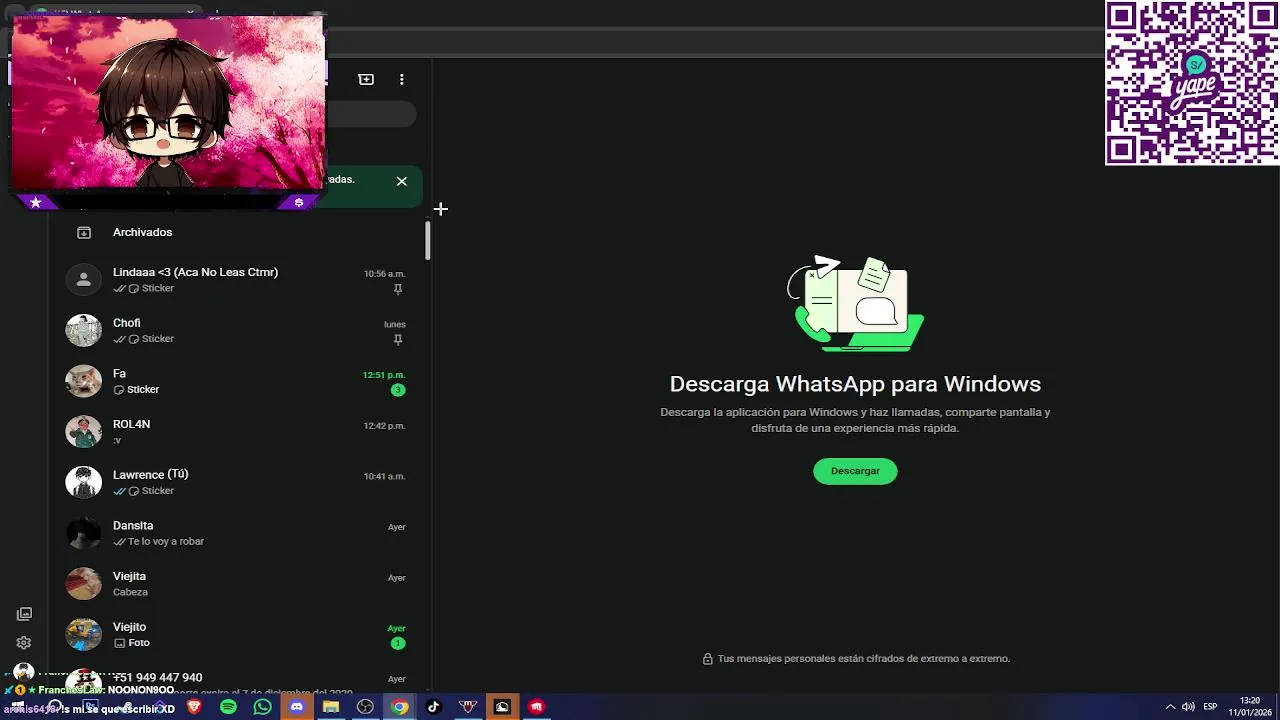The width and height of the screenshot is (1280, 720).
Task: Open the three-dot WhatsApp menu
Action: (x=402, y=79)
